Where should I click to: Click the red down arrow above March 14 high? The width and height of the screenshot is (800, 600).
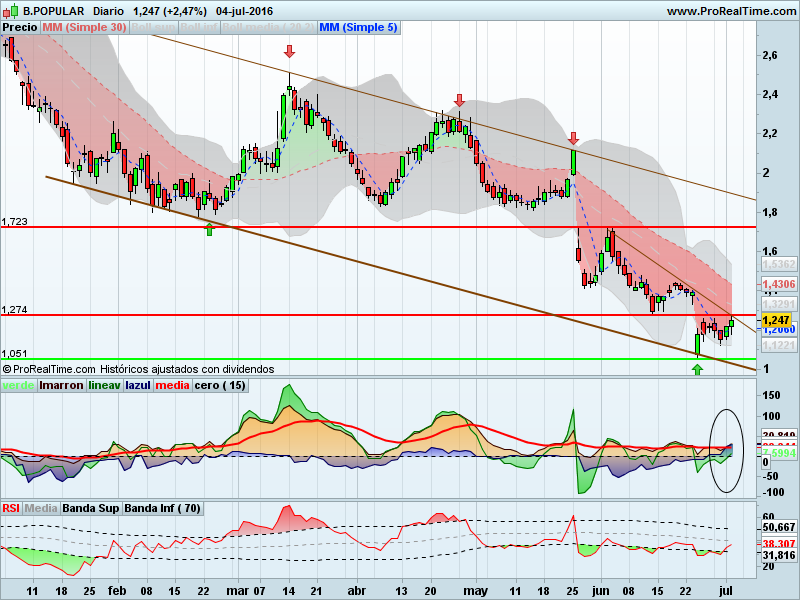click(x=289, y=51)
